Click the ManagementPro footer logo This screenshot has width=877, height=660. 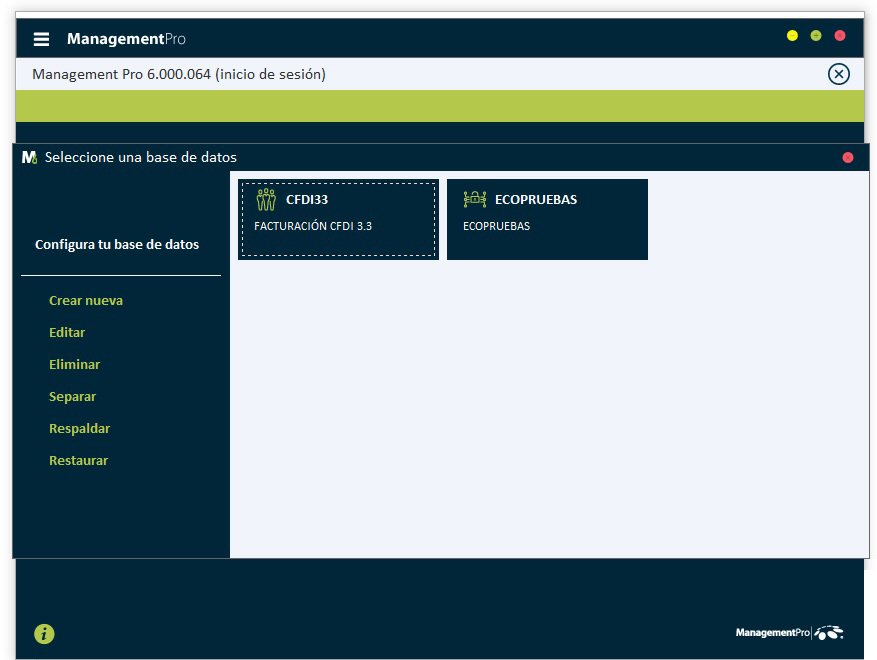[x=790, y=633]
